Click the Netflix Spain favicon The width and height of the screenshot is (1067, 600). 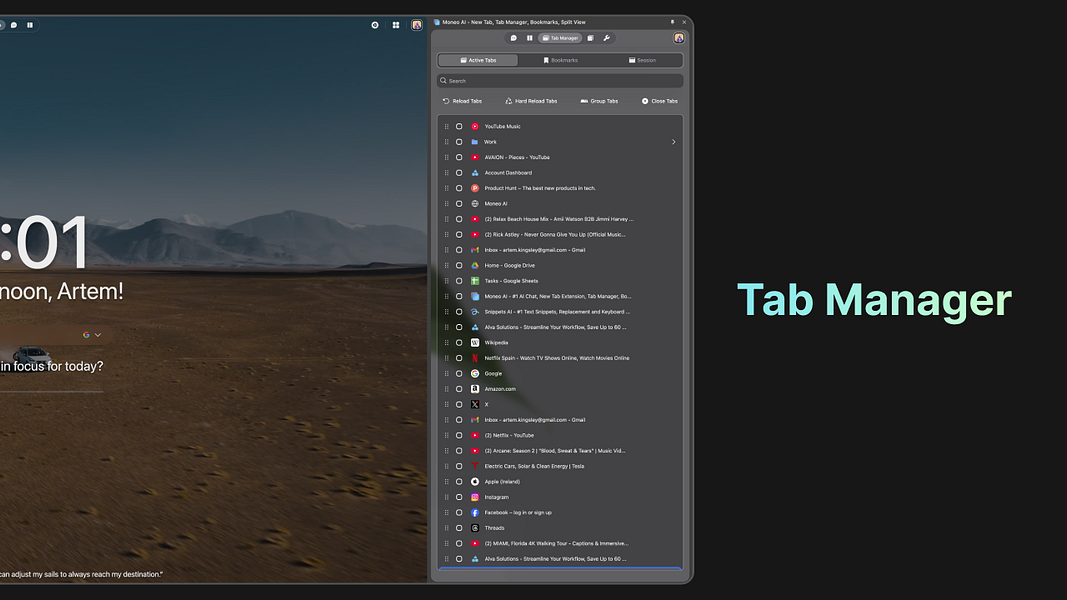tap(475, 358)
